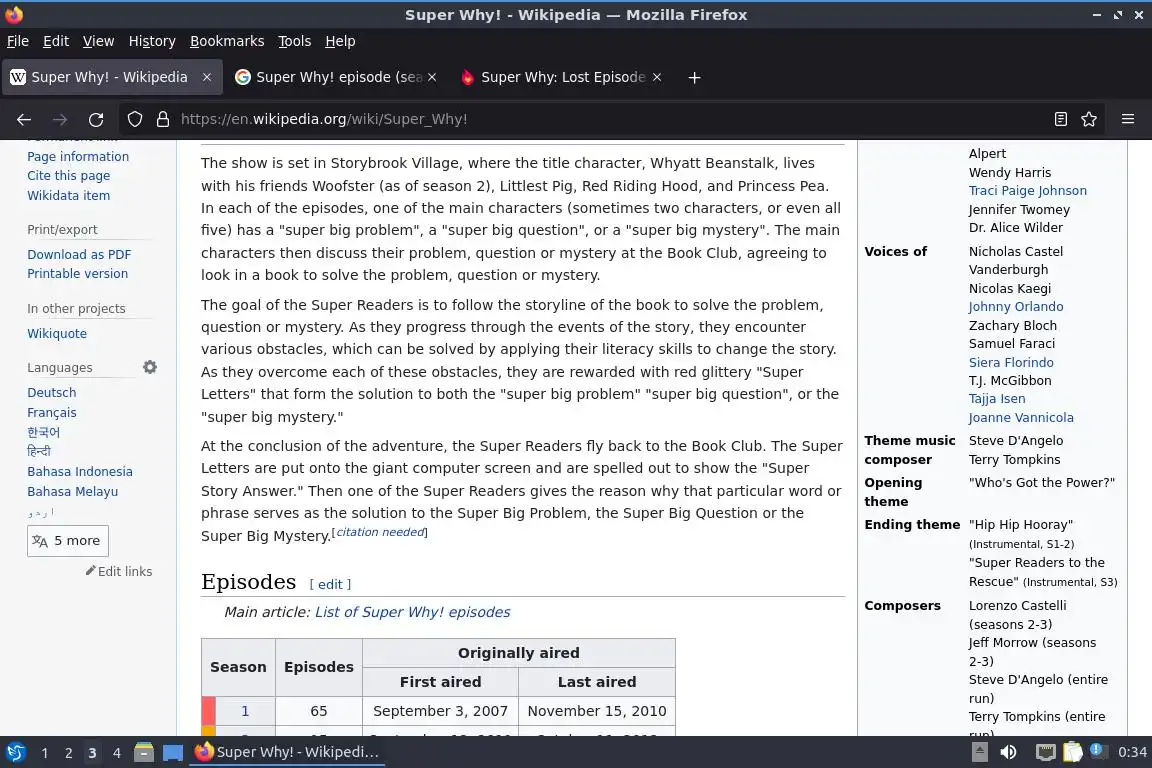Open the Firefox hamburger menu
Image resolution: width=1152 pixels, height=768 pixels.
[1128, 119]
